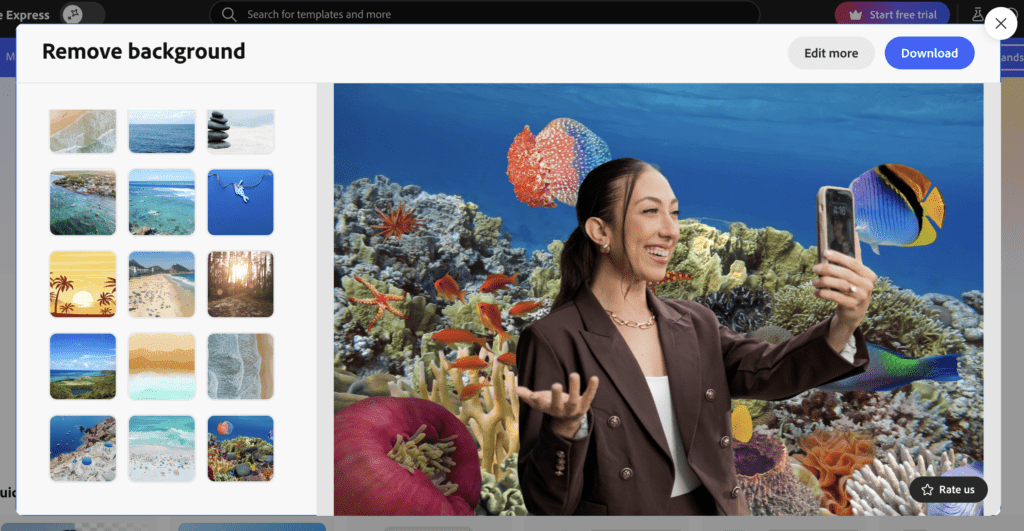Viewport: 1024px width, 531px height.
Task: Close the Remove background dialog
Action: pos(1000,24)
